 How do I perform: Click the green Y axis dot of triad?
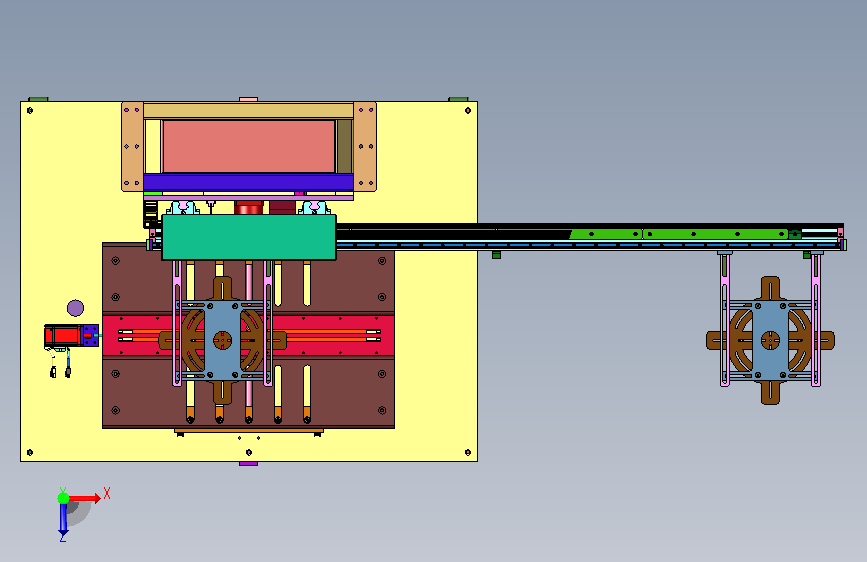tap(64, 498)
